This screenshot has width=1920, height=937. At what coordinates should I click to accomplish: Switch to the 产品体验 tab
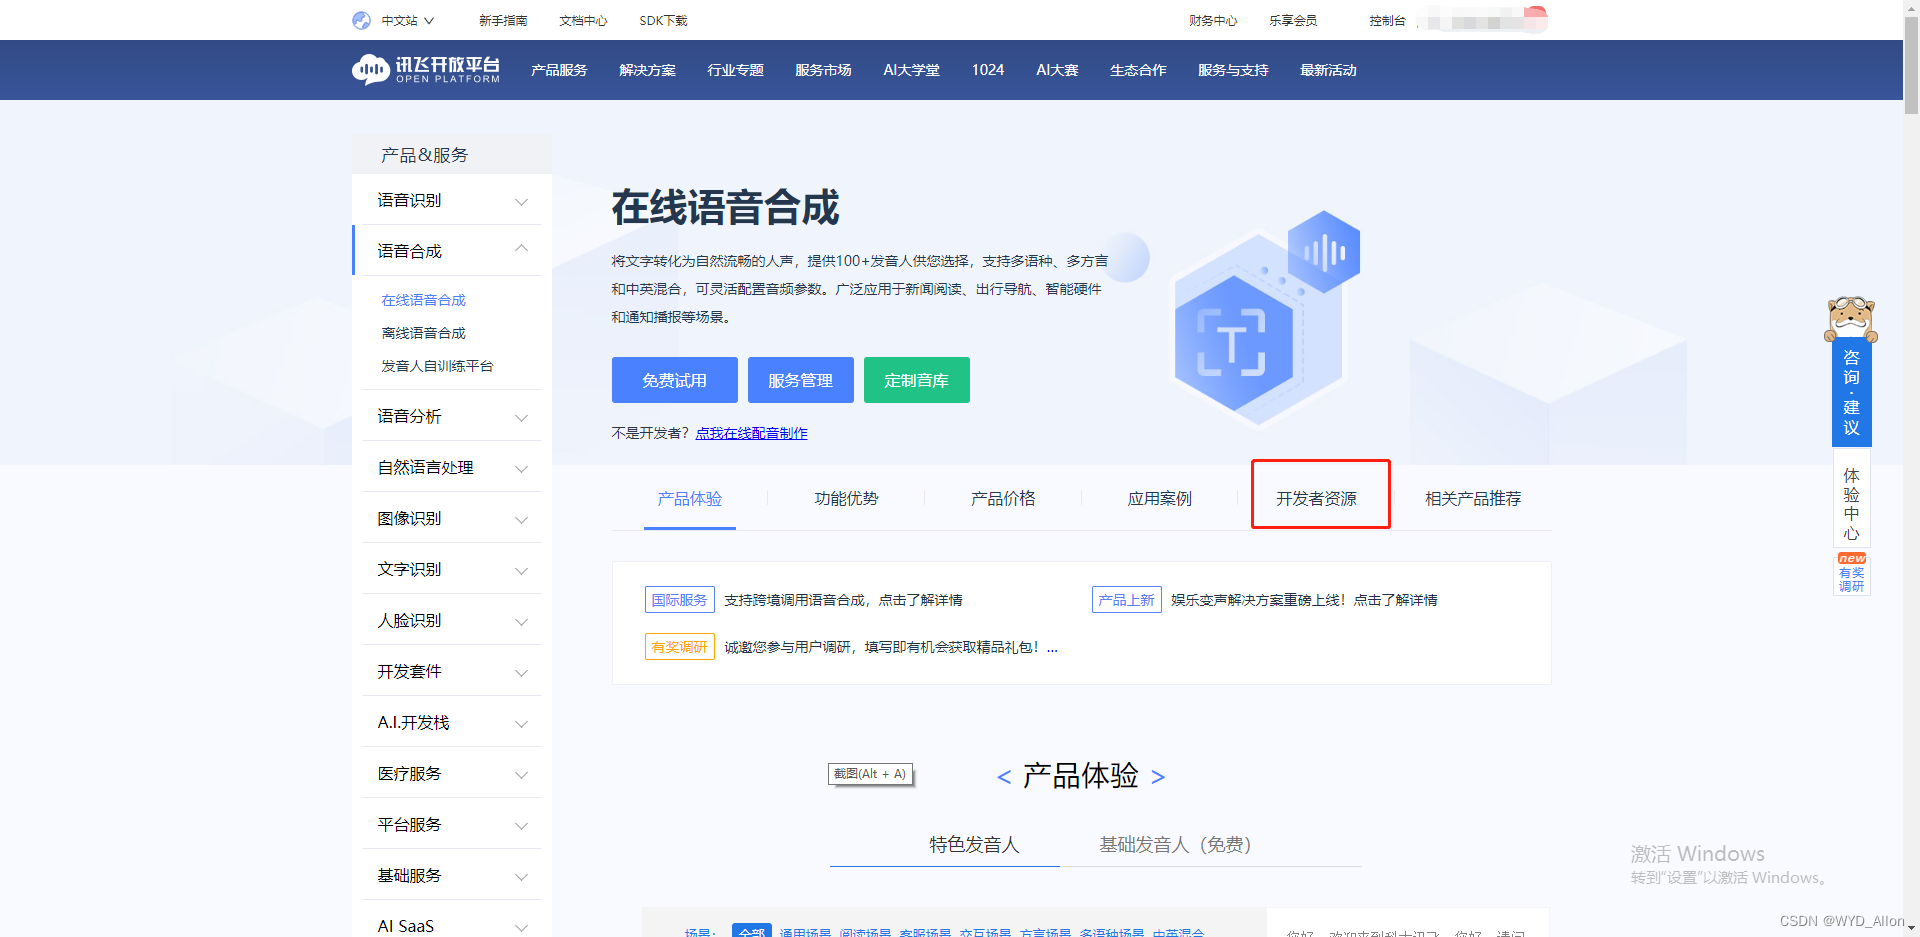[x=690, y=498]
